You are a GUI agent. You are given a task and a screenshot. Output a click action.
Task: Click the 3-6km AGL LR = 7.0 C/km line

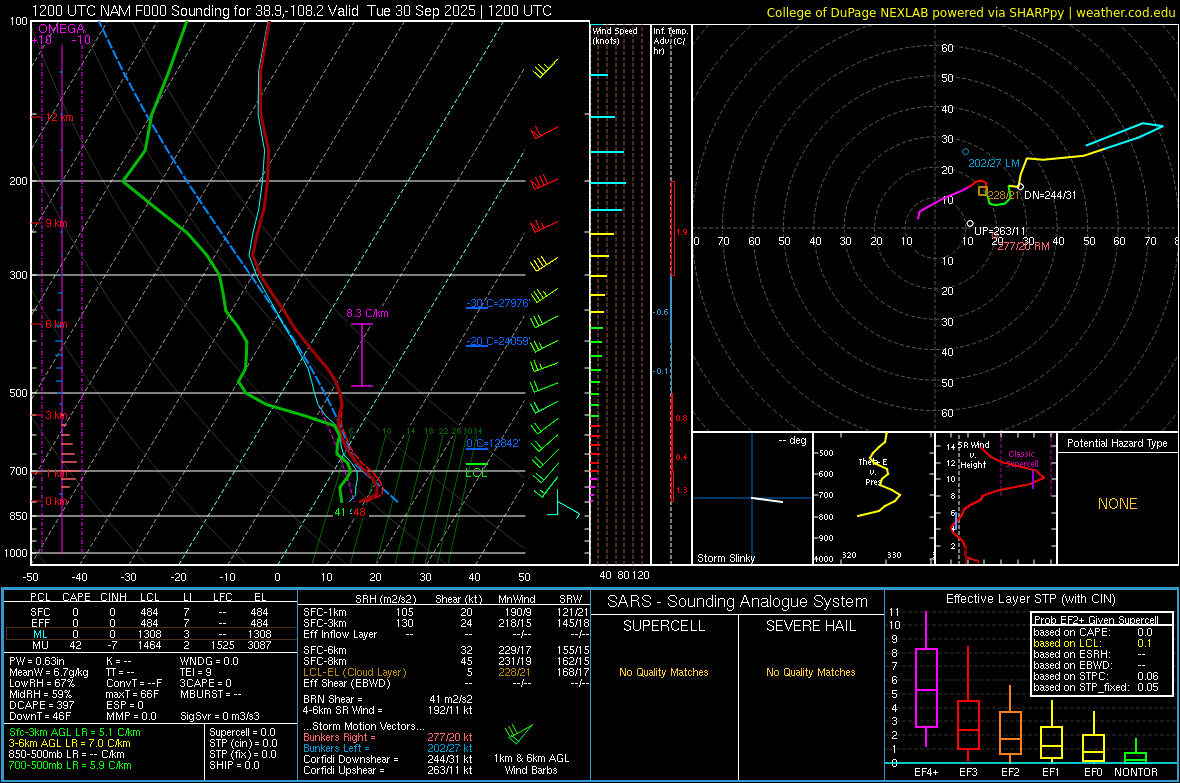pyautogui.click(x=70, y=743)
